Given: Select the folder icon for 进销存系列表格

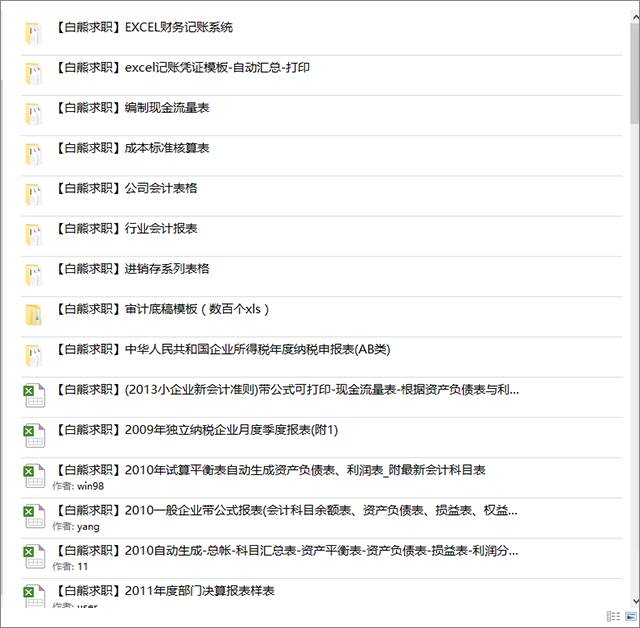Looking at the screenshot, I should point(33,275).
